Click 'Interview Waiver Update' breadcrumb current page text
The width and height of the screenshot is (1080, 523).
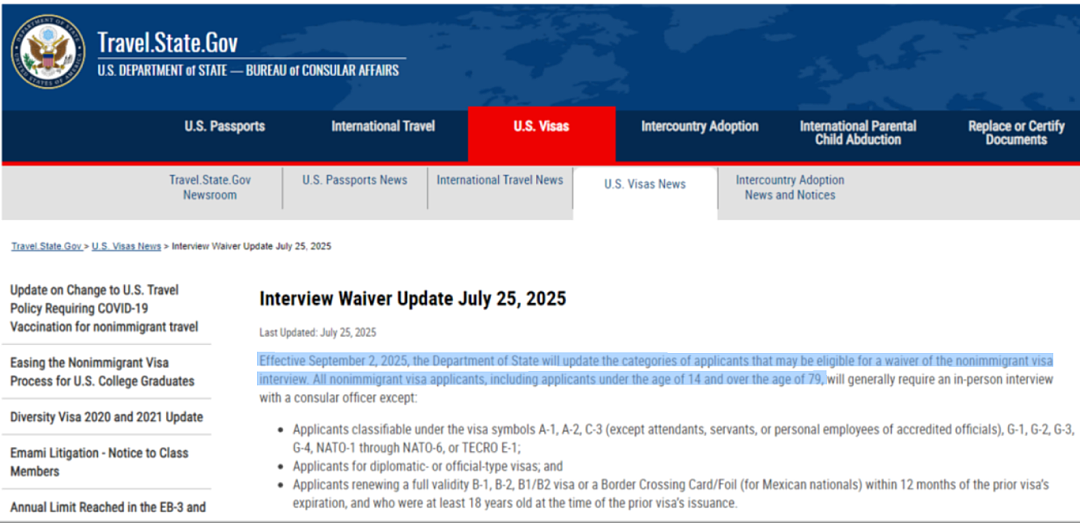click(251, 246)
